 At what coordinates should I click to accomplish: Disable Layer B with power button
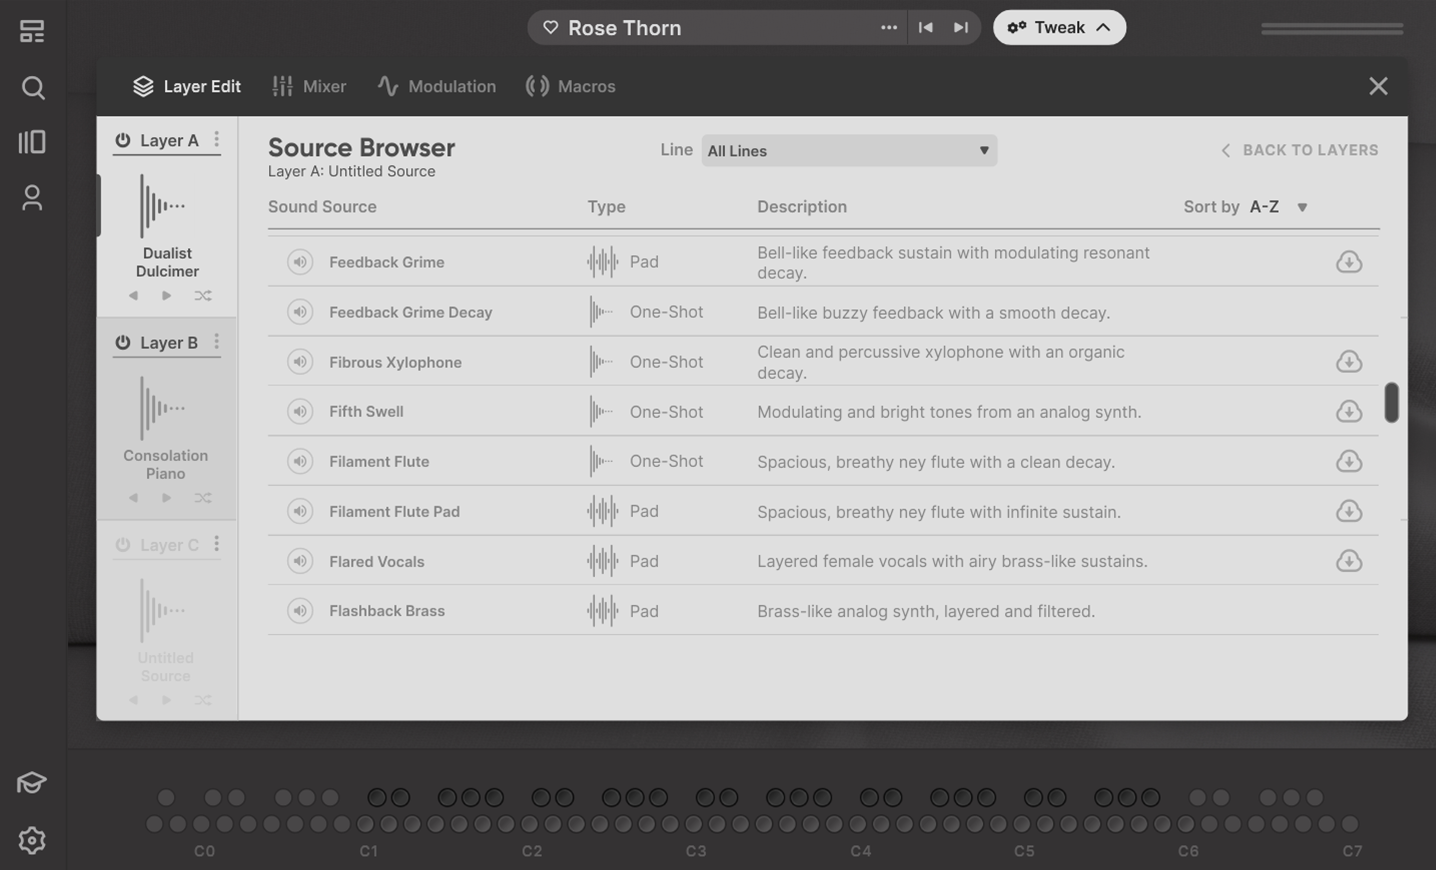click(123, 343)
